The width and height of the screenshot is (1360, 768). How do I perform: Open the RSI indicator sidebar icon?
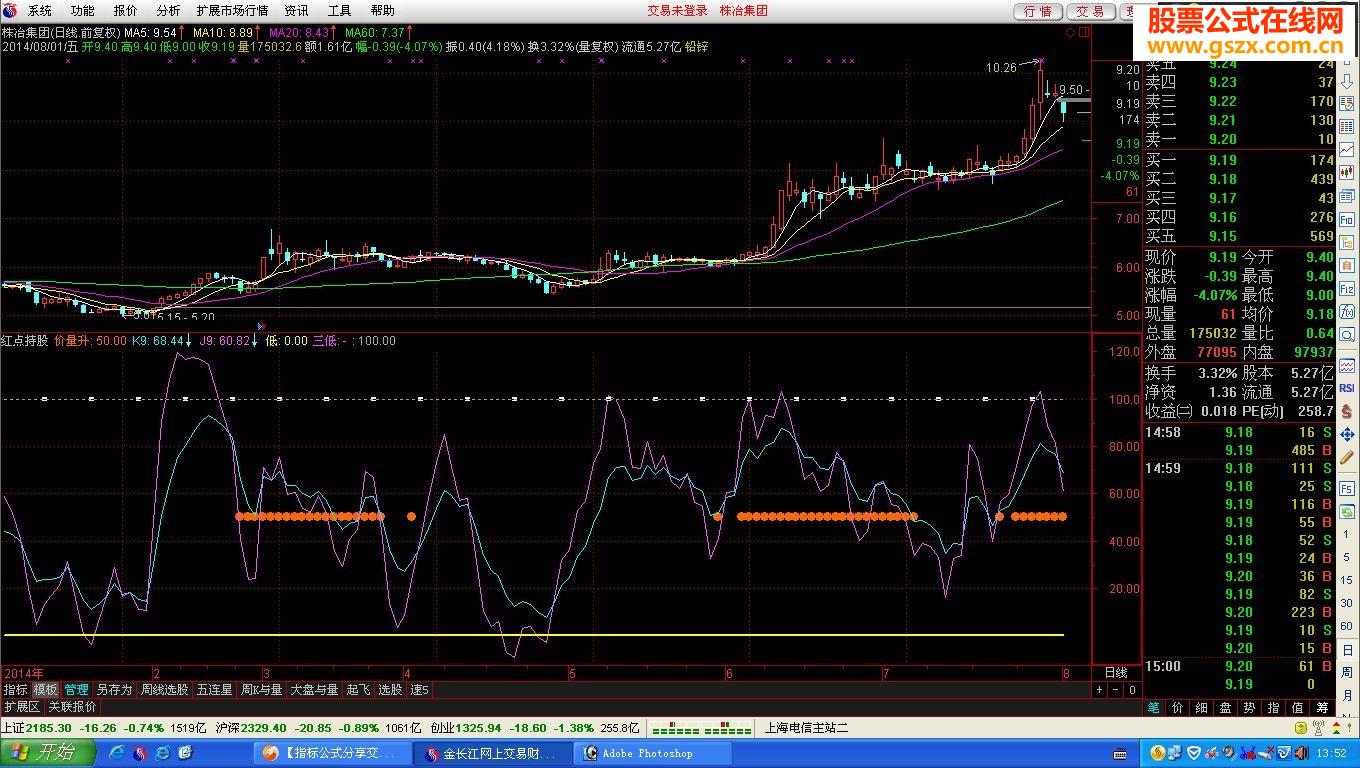pyautogui.click(x=1347, y=387)
